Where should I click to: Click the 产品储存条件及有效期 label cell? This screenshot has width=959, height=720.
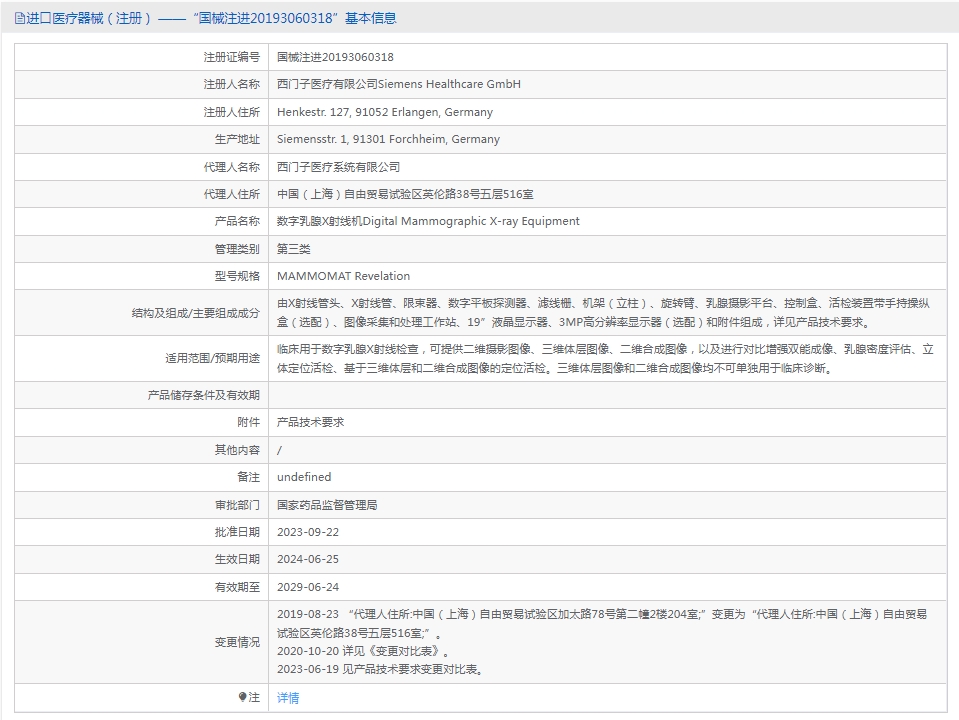click(x=141, y=395)
